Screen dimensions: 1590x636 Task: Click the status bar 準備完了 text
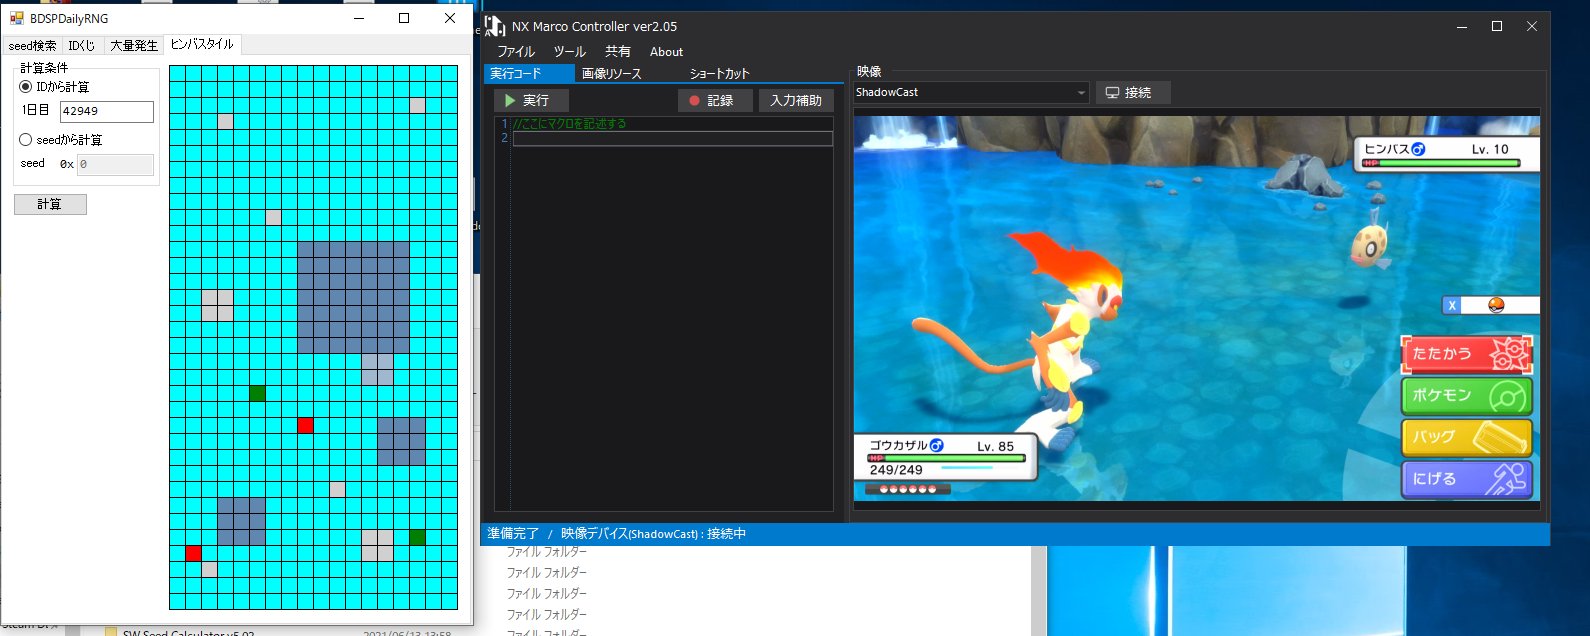513,534
